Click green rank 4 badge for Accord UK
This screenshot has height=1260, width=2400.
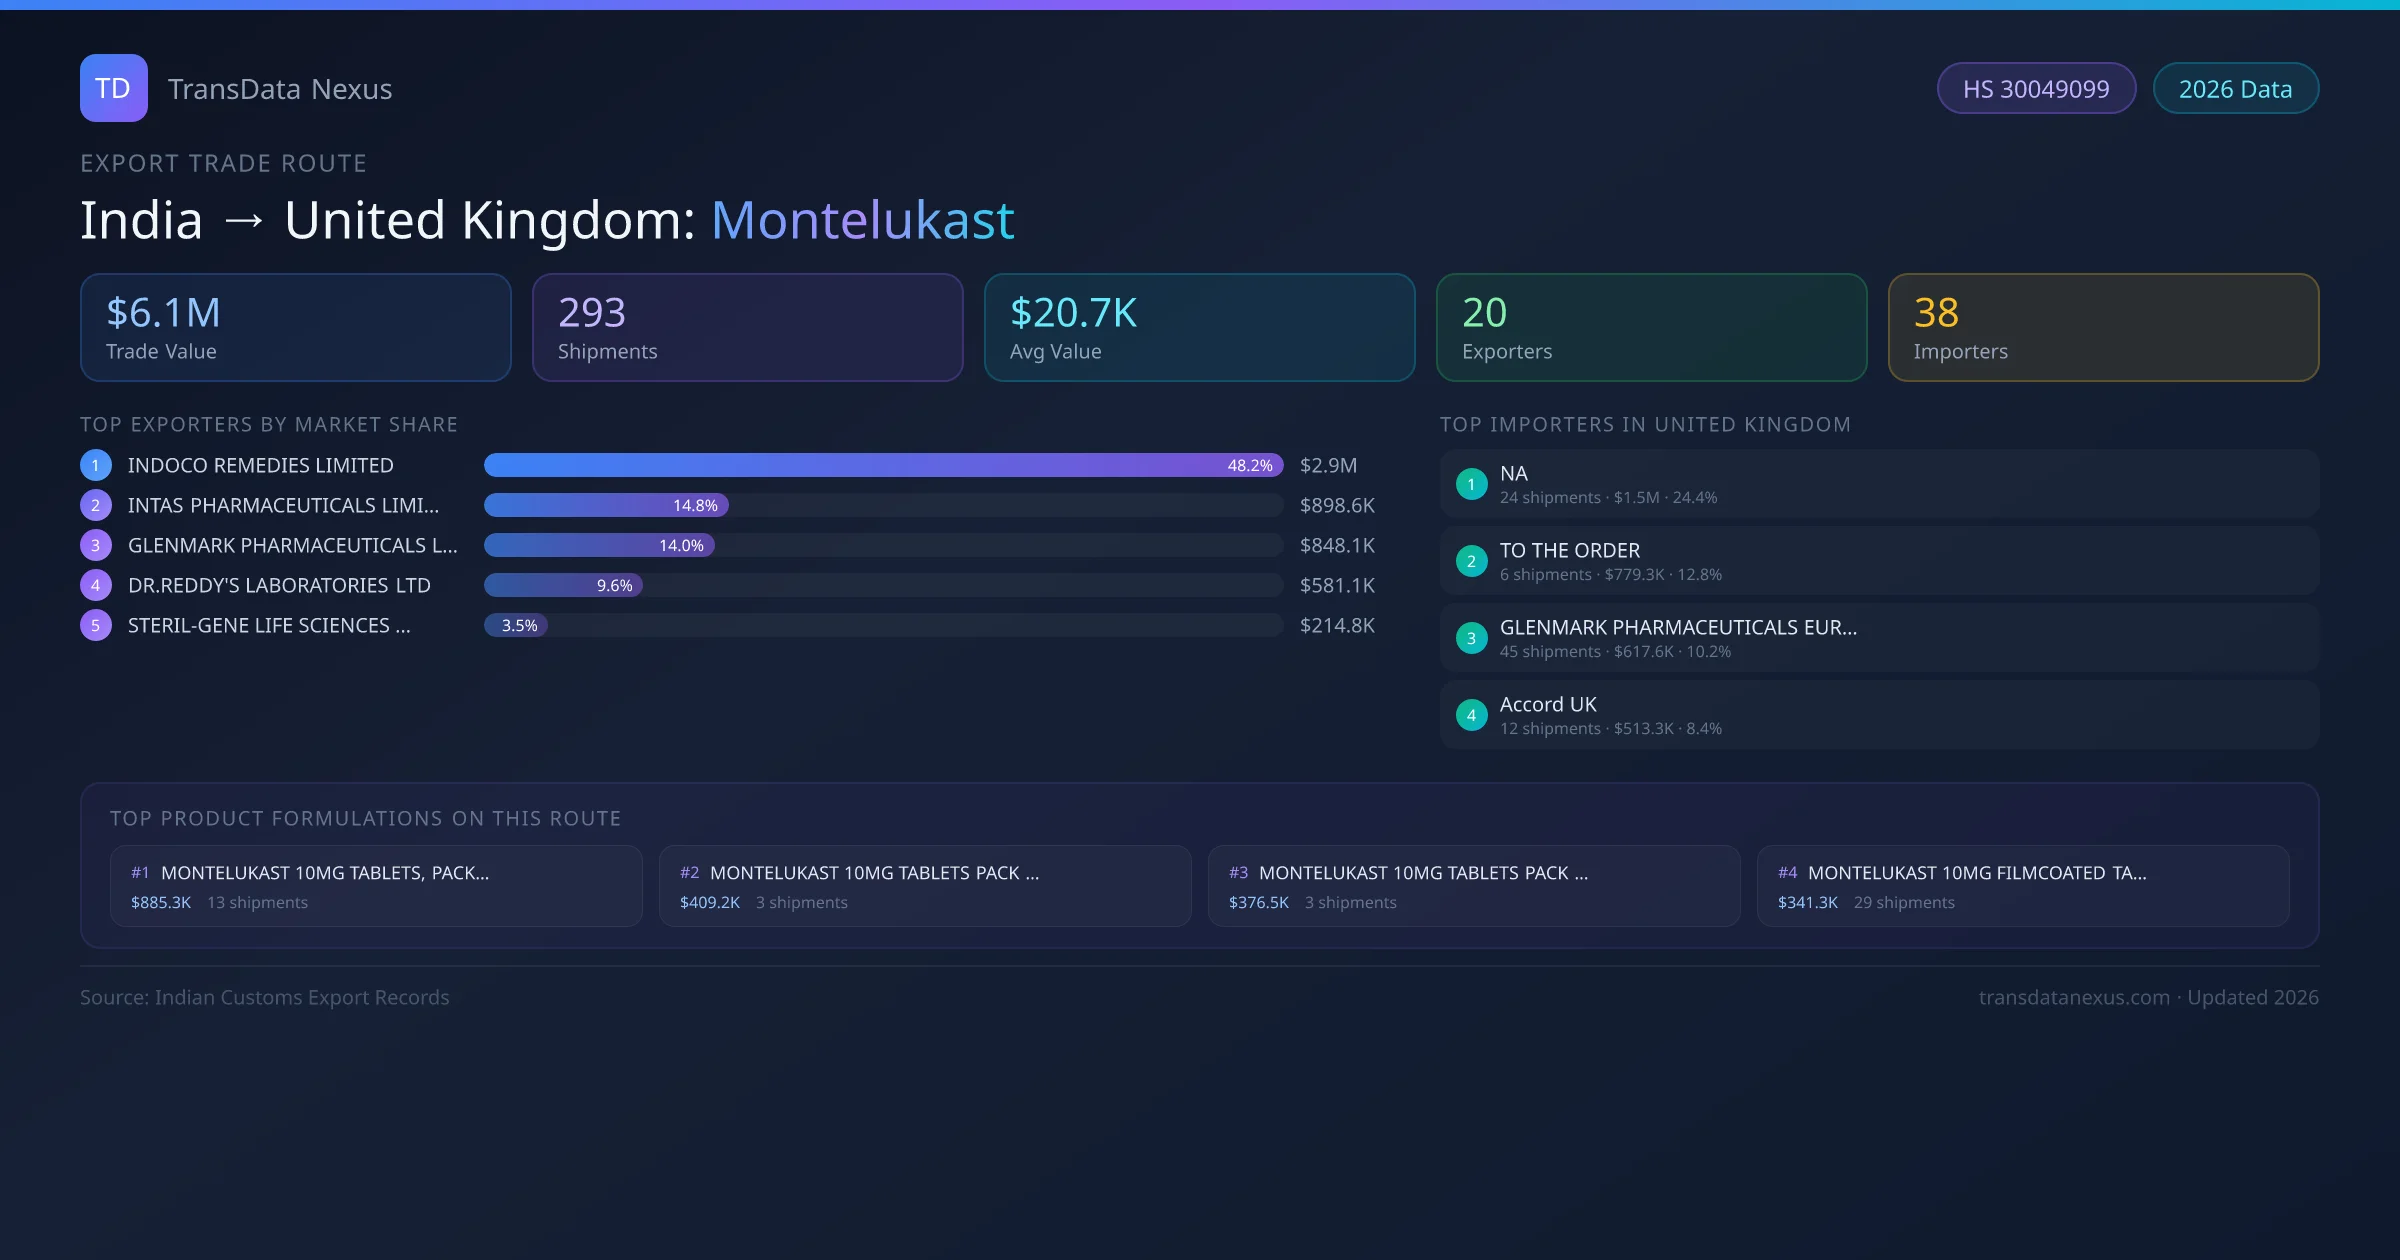(1471, 715)
